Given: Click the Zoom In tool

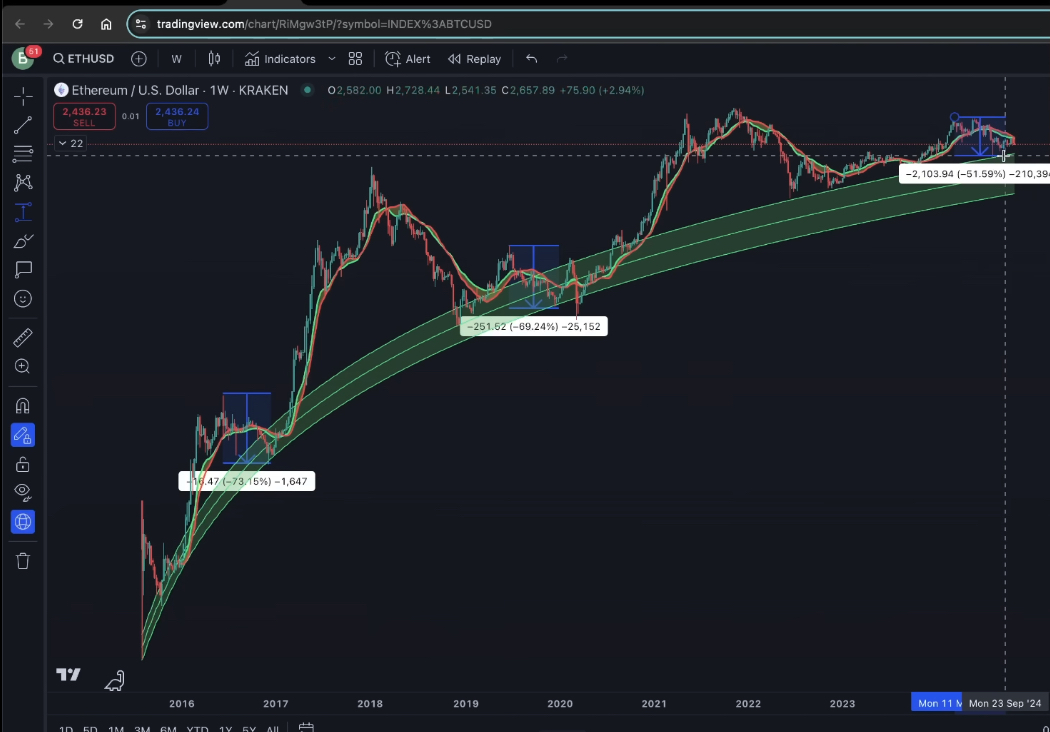Looking at the screenshot, I should coord(22,366).
